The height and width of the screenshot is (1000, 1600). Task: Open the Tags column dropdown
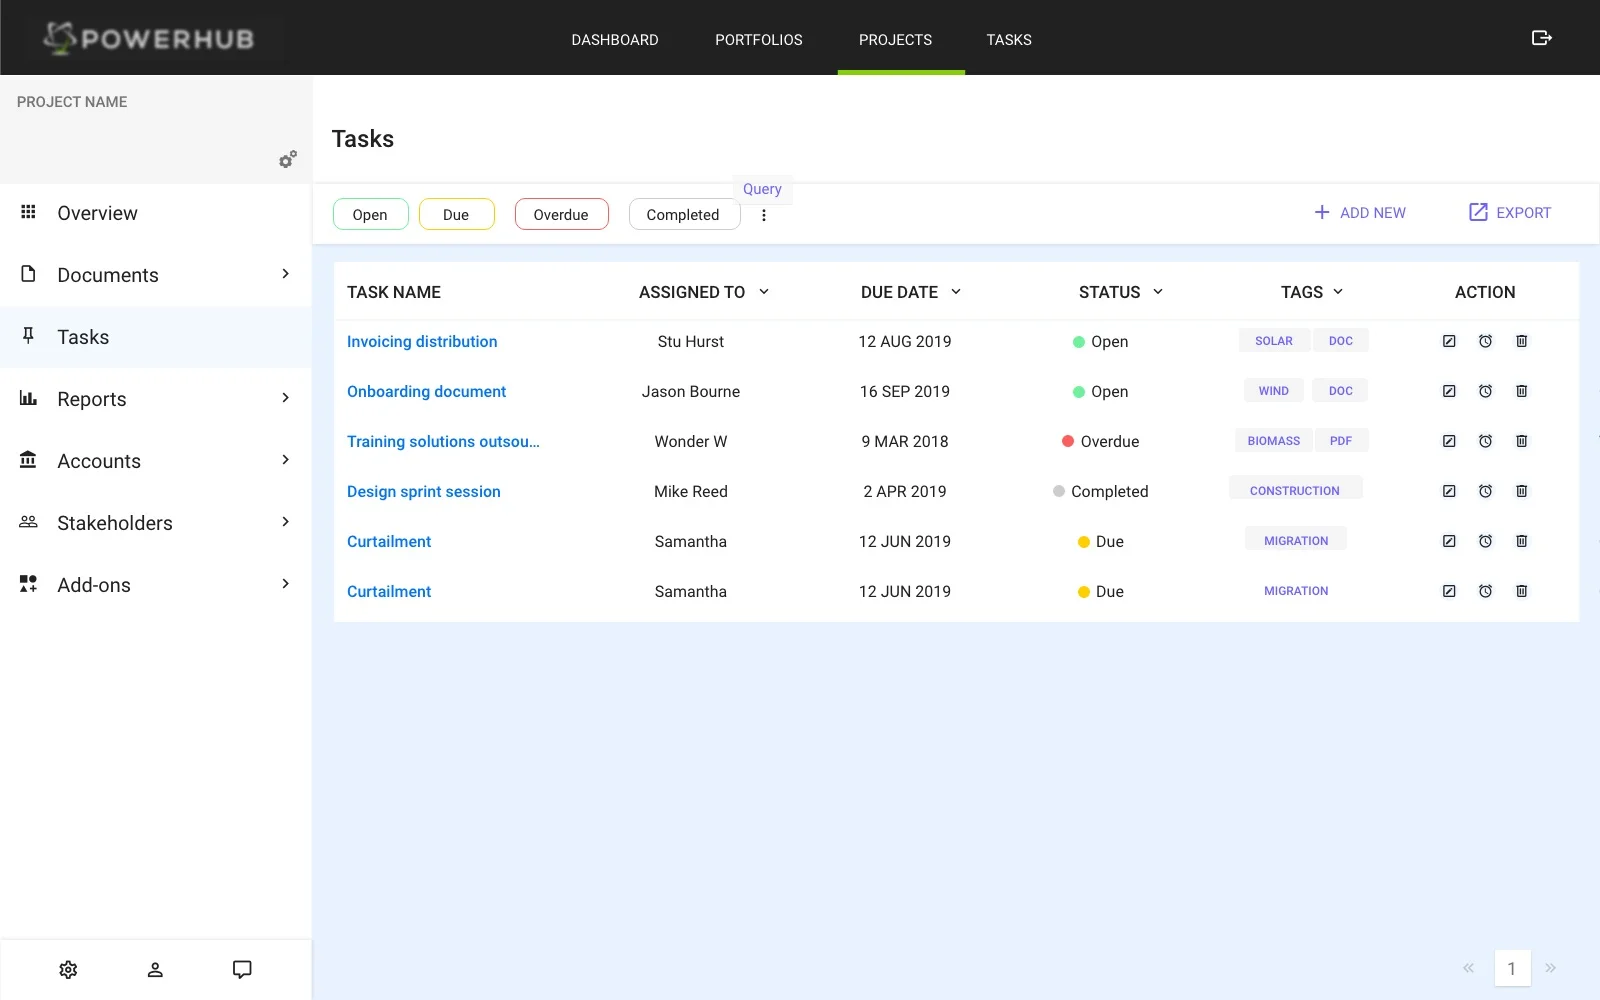[1338, 292]
